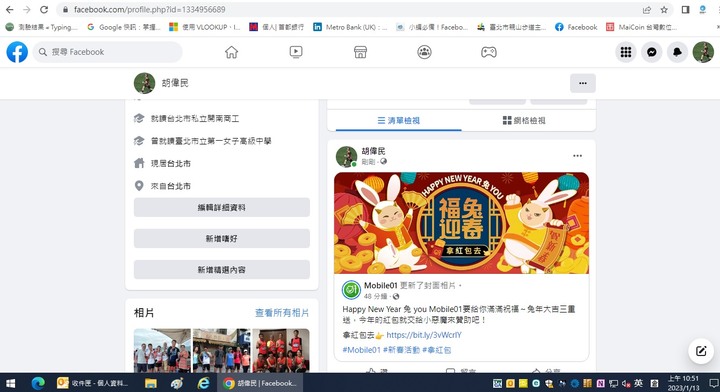Open the third photo thumbnail in 相片 section

click(x=281, y=350)
